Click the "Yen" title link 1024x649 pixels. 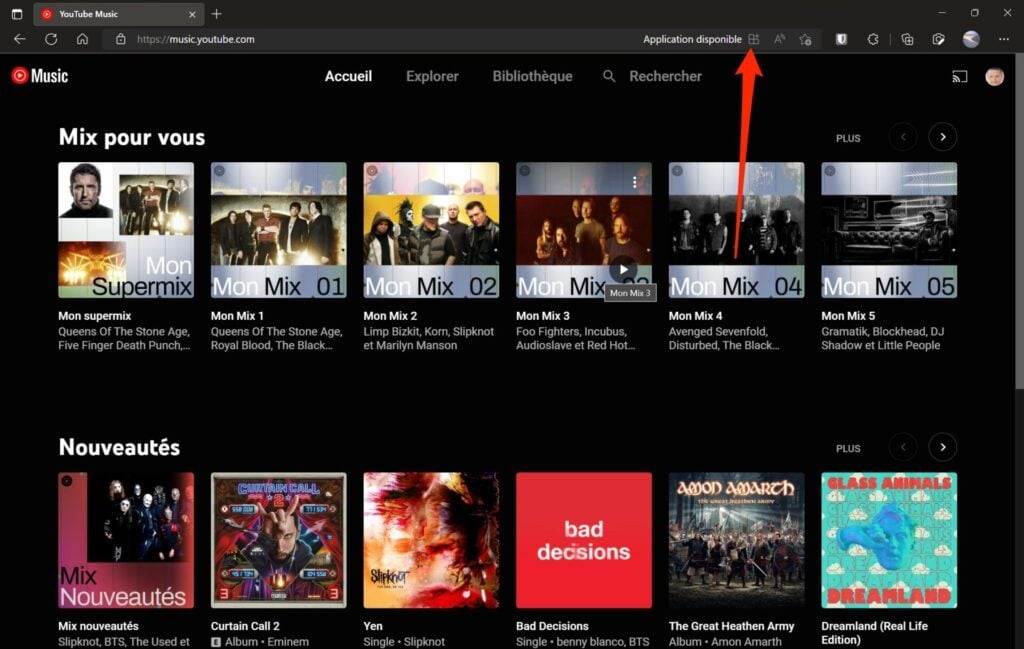(373, 626)
